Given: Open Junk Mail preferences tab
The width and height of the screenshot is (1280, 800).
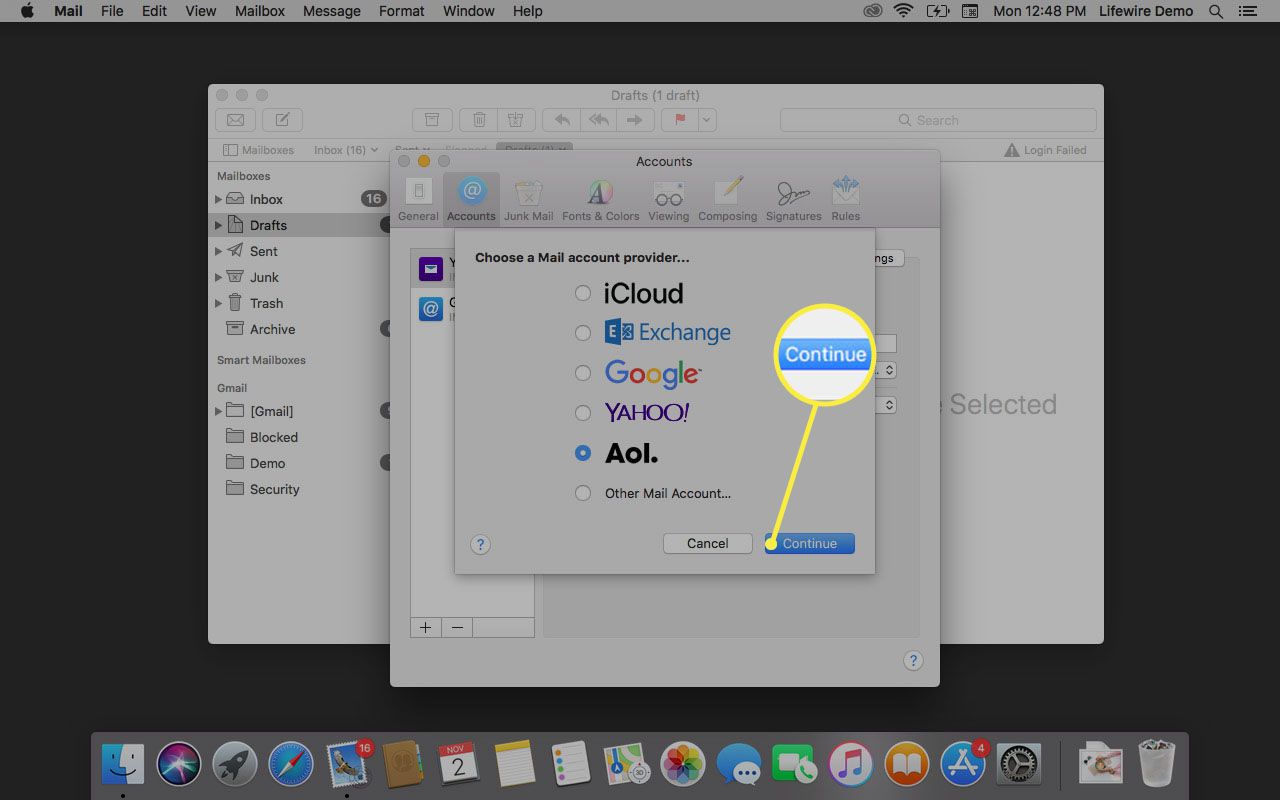Looking at the screenshot, I should (x=528, y=200).
